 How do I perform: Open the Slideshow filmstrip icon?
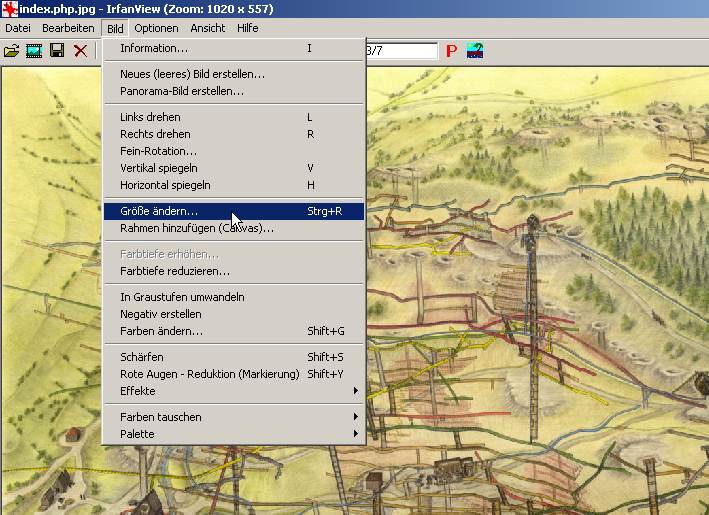coord(35,51)
